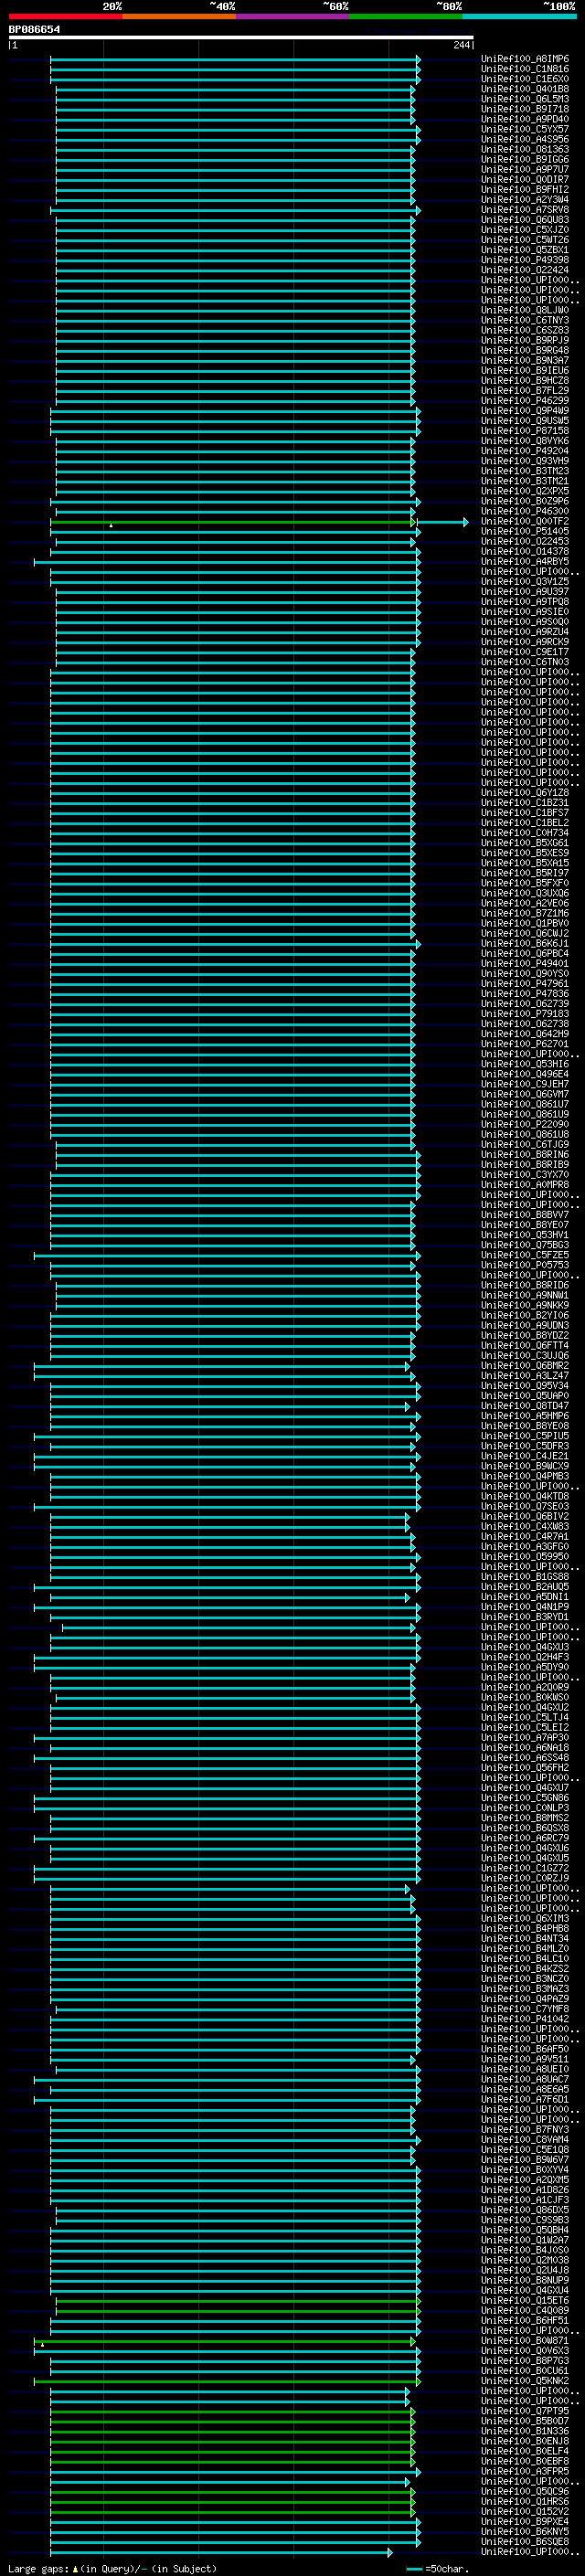Click the orange ~40% legend swatch
The width and height of the screenshot is (585, 2576).
(x=179, y=16)
